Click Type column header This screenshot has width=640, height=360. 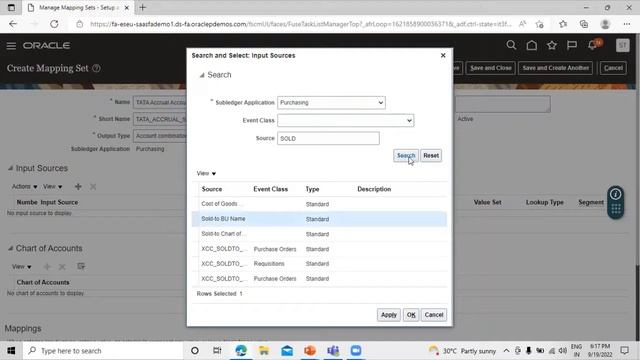[x=312, y=189]
